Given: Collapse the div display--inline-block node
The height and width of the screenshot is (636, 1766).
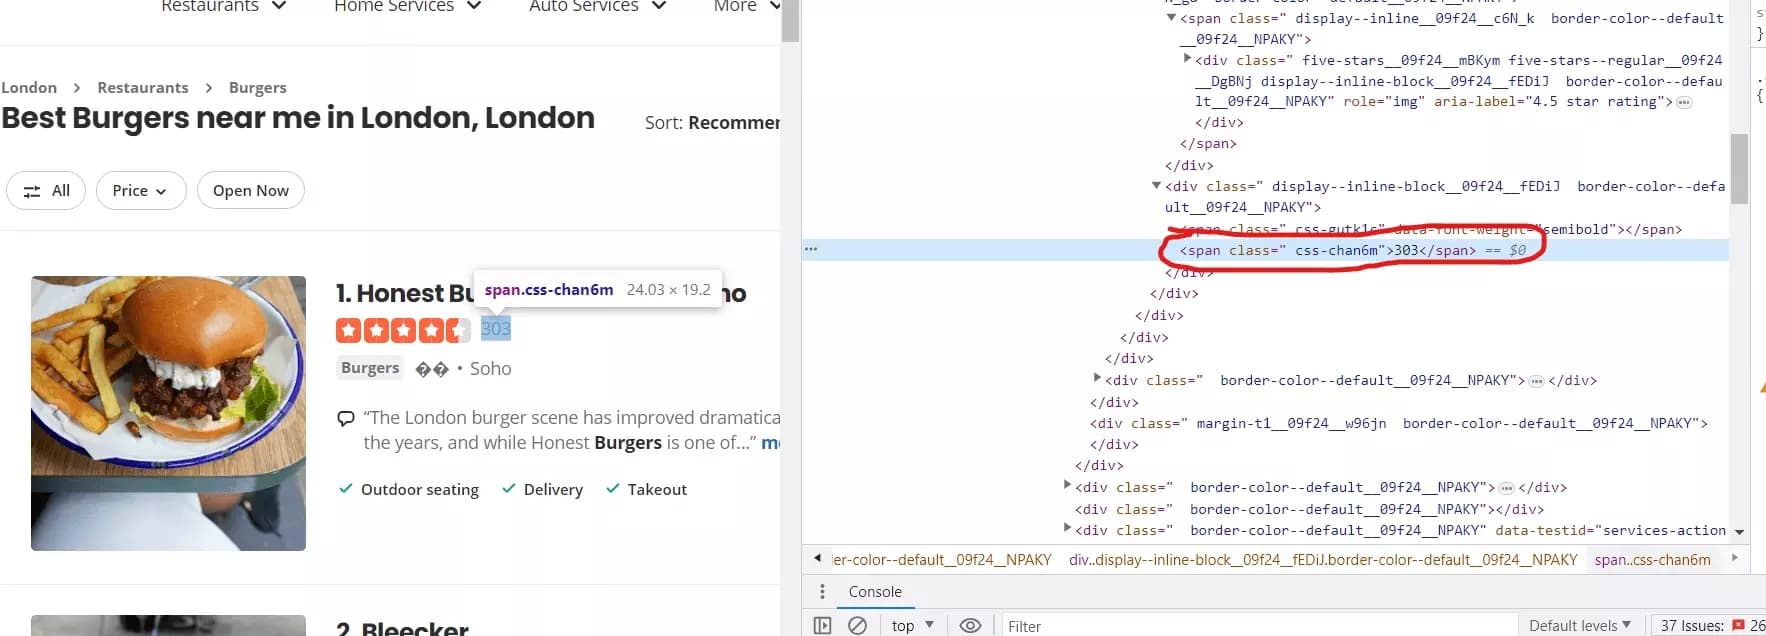Looking at the screenshot, I should (x=1156, y=186).
